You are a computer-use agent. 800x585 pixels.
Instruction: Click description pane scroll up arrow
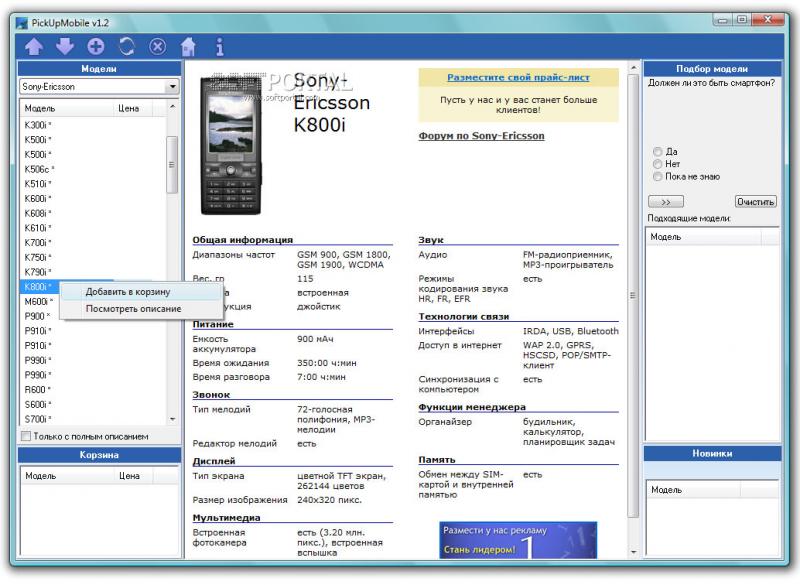coord(633,68)
